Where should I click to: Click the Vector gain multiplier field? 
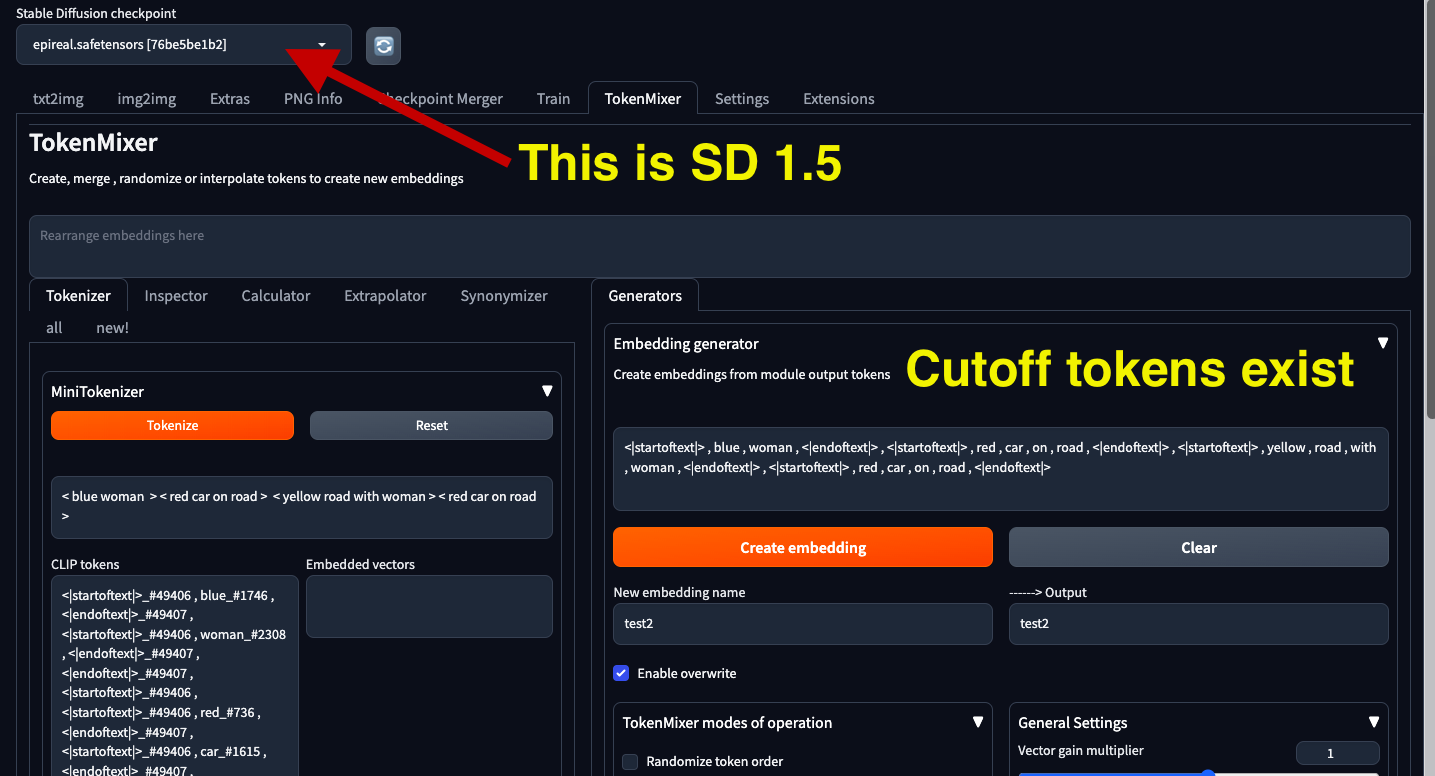(1338, 752)
